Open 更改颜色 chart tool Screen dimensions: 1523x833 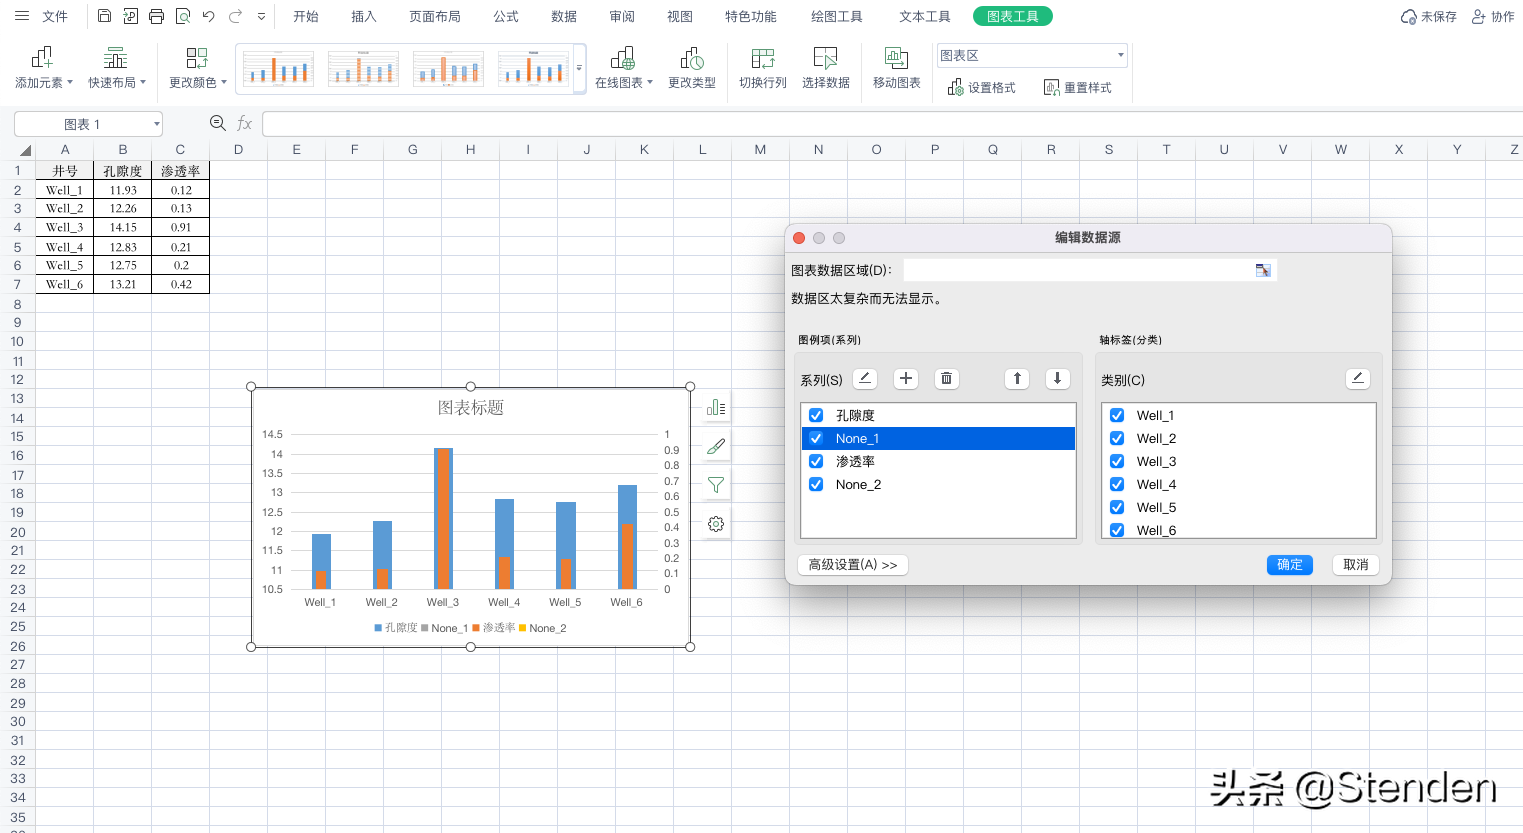click(x=198, y=68)
